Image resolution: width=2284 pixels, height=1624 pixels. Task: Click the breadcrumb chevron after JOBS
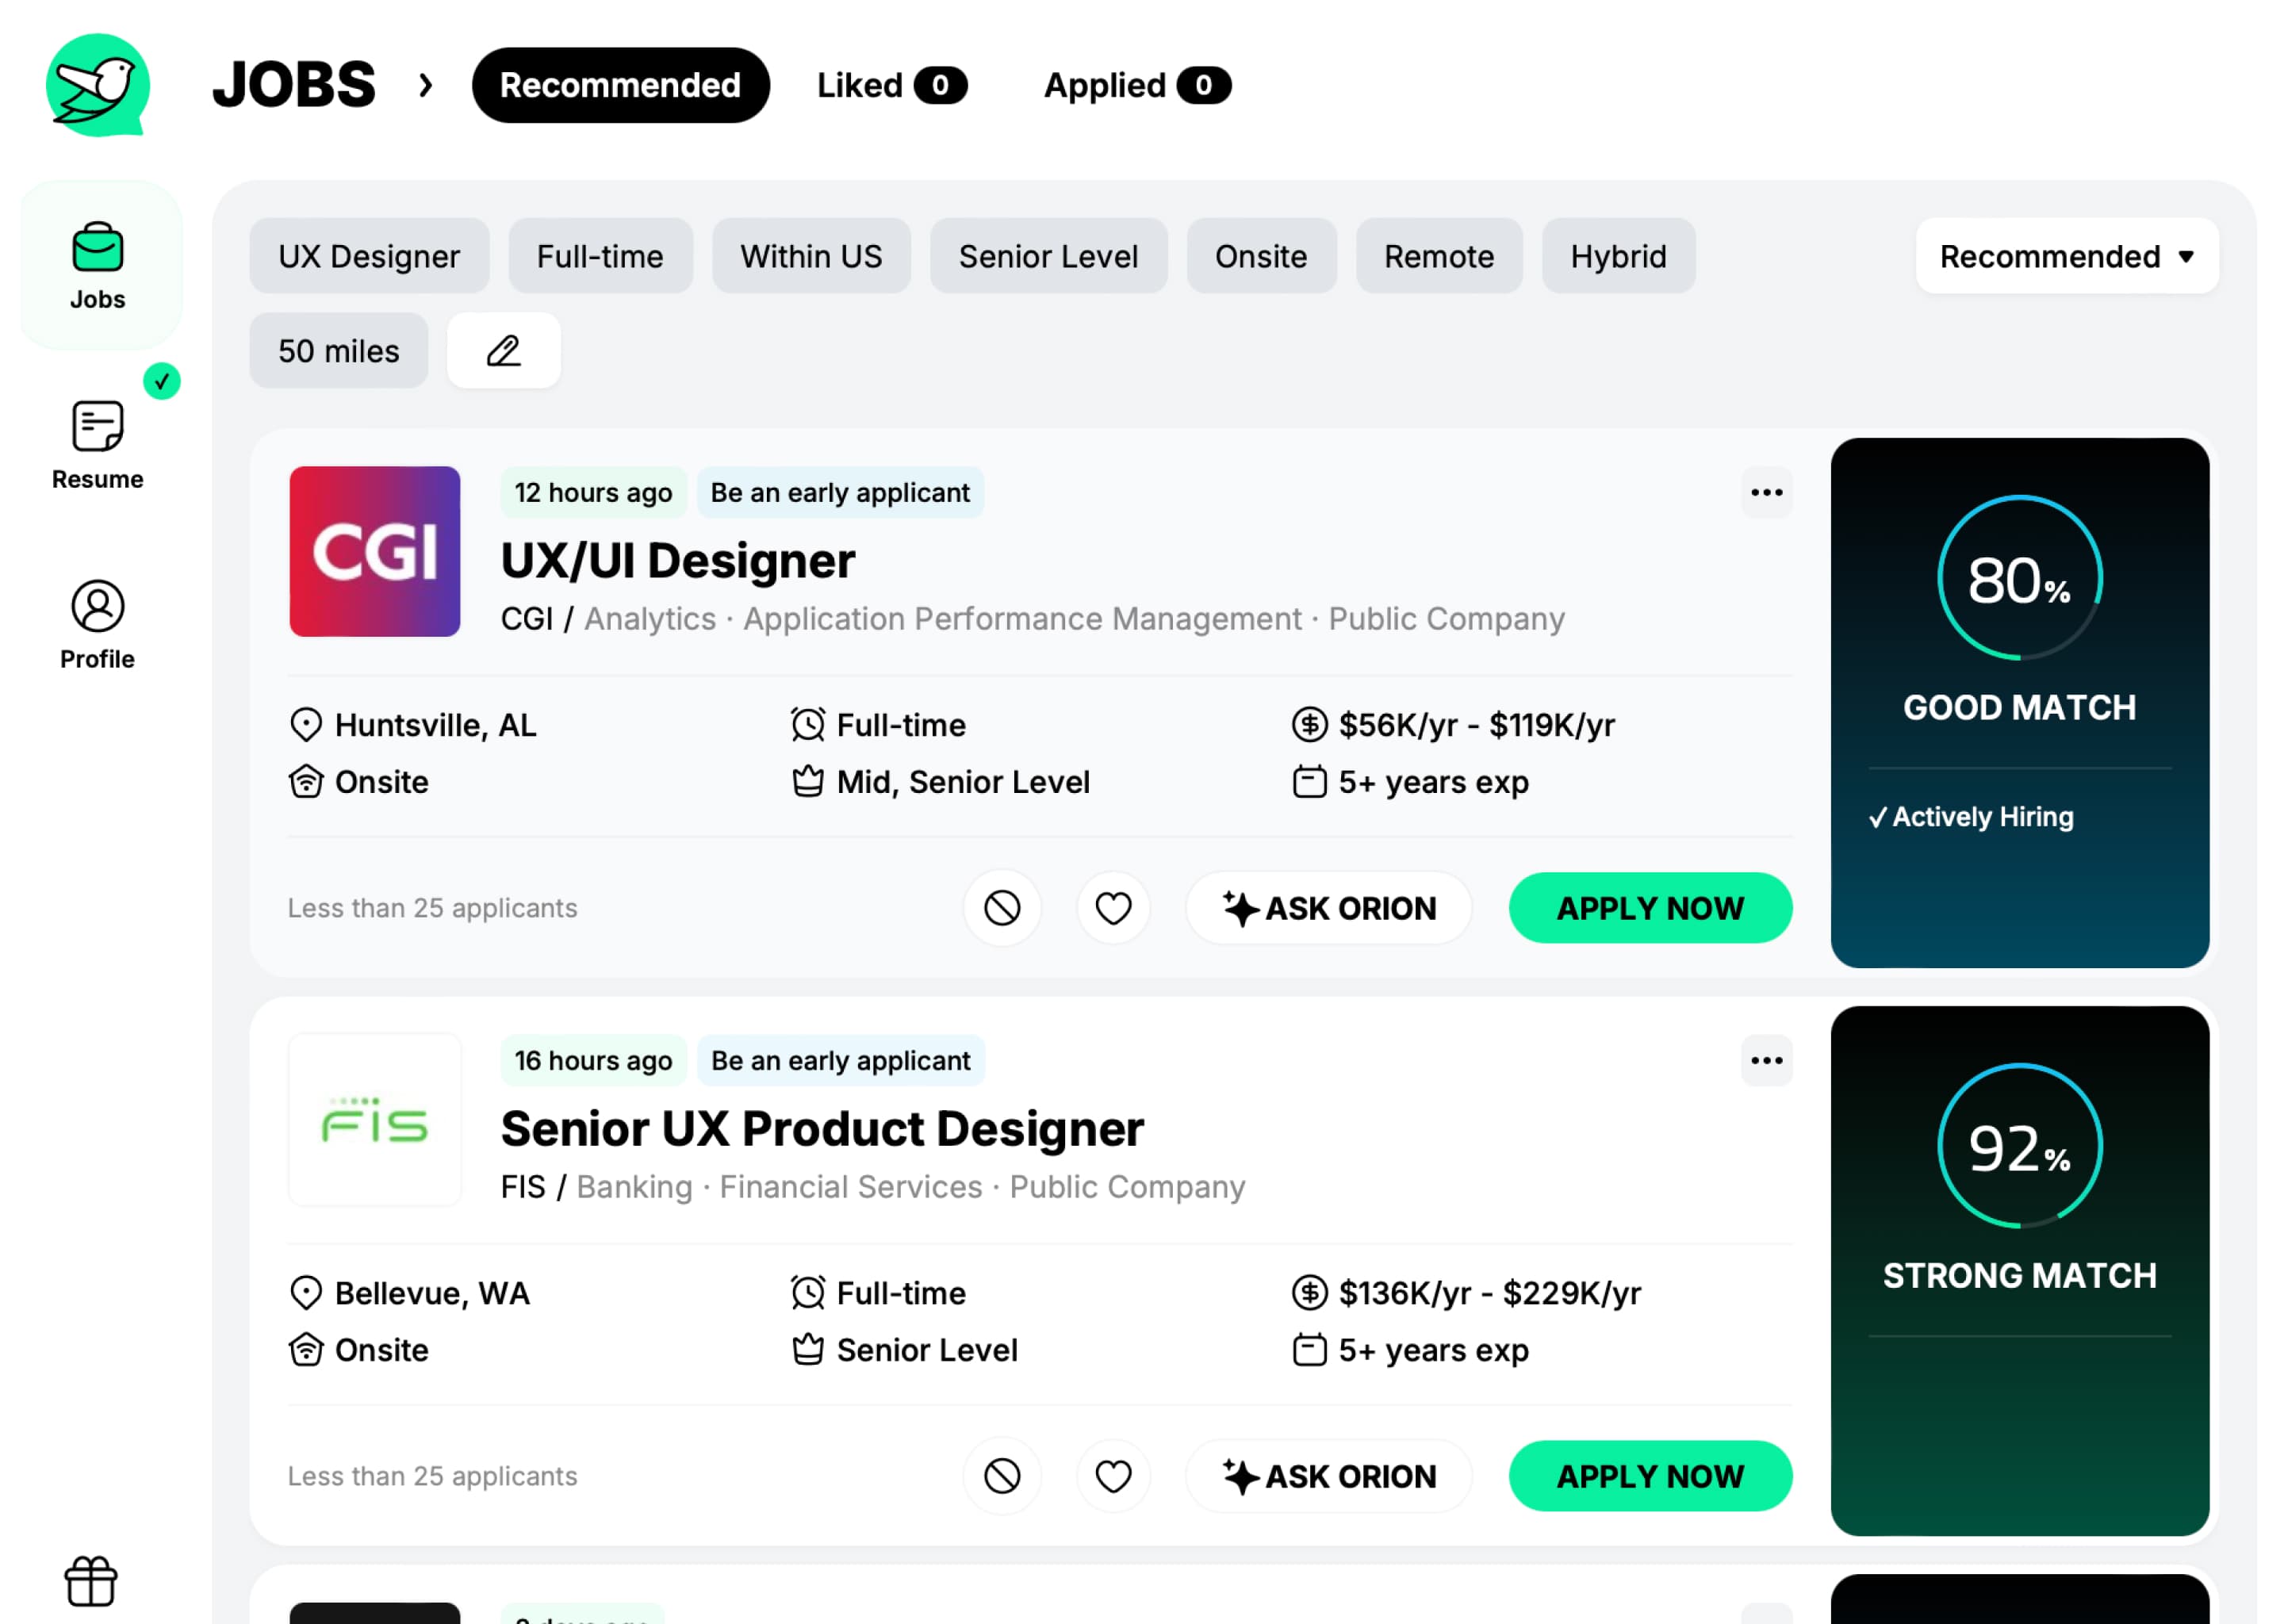[x=426, y=85]
